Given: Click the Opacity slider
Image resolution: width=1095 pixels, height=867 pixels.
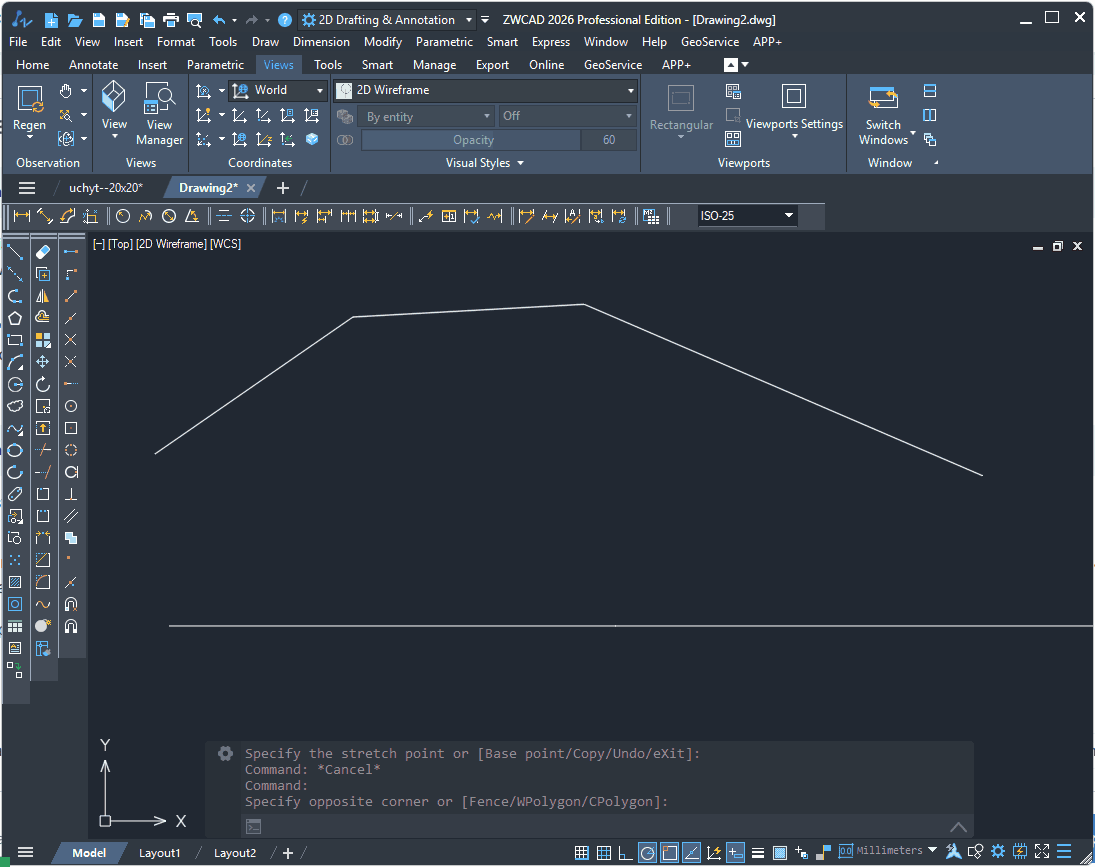Looking at the screenshot, I should point(471,140).
